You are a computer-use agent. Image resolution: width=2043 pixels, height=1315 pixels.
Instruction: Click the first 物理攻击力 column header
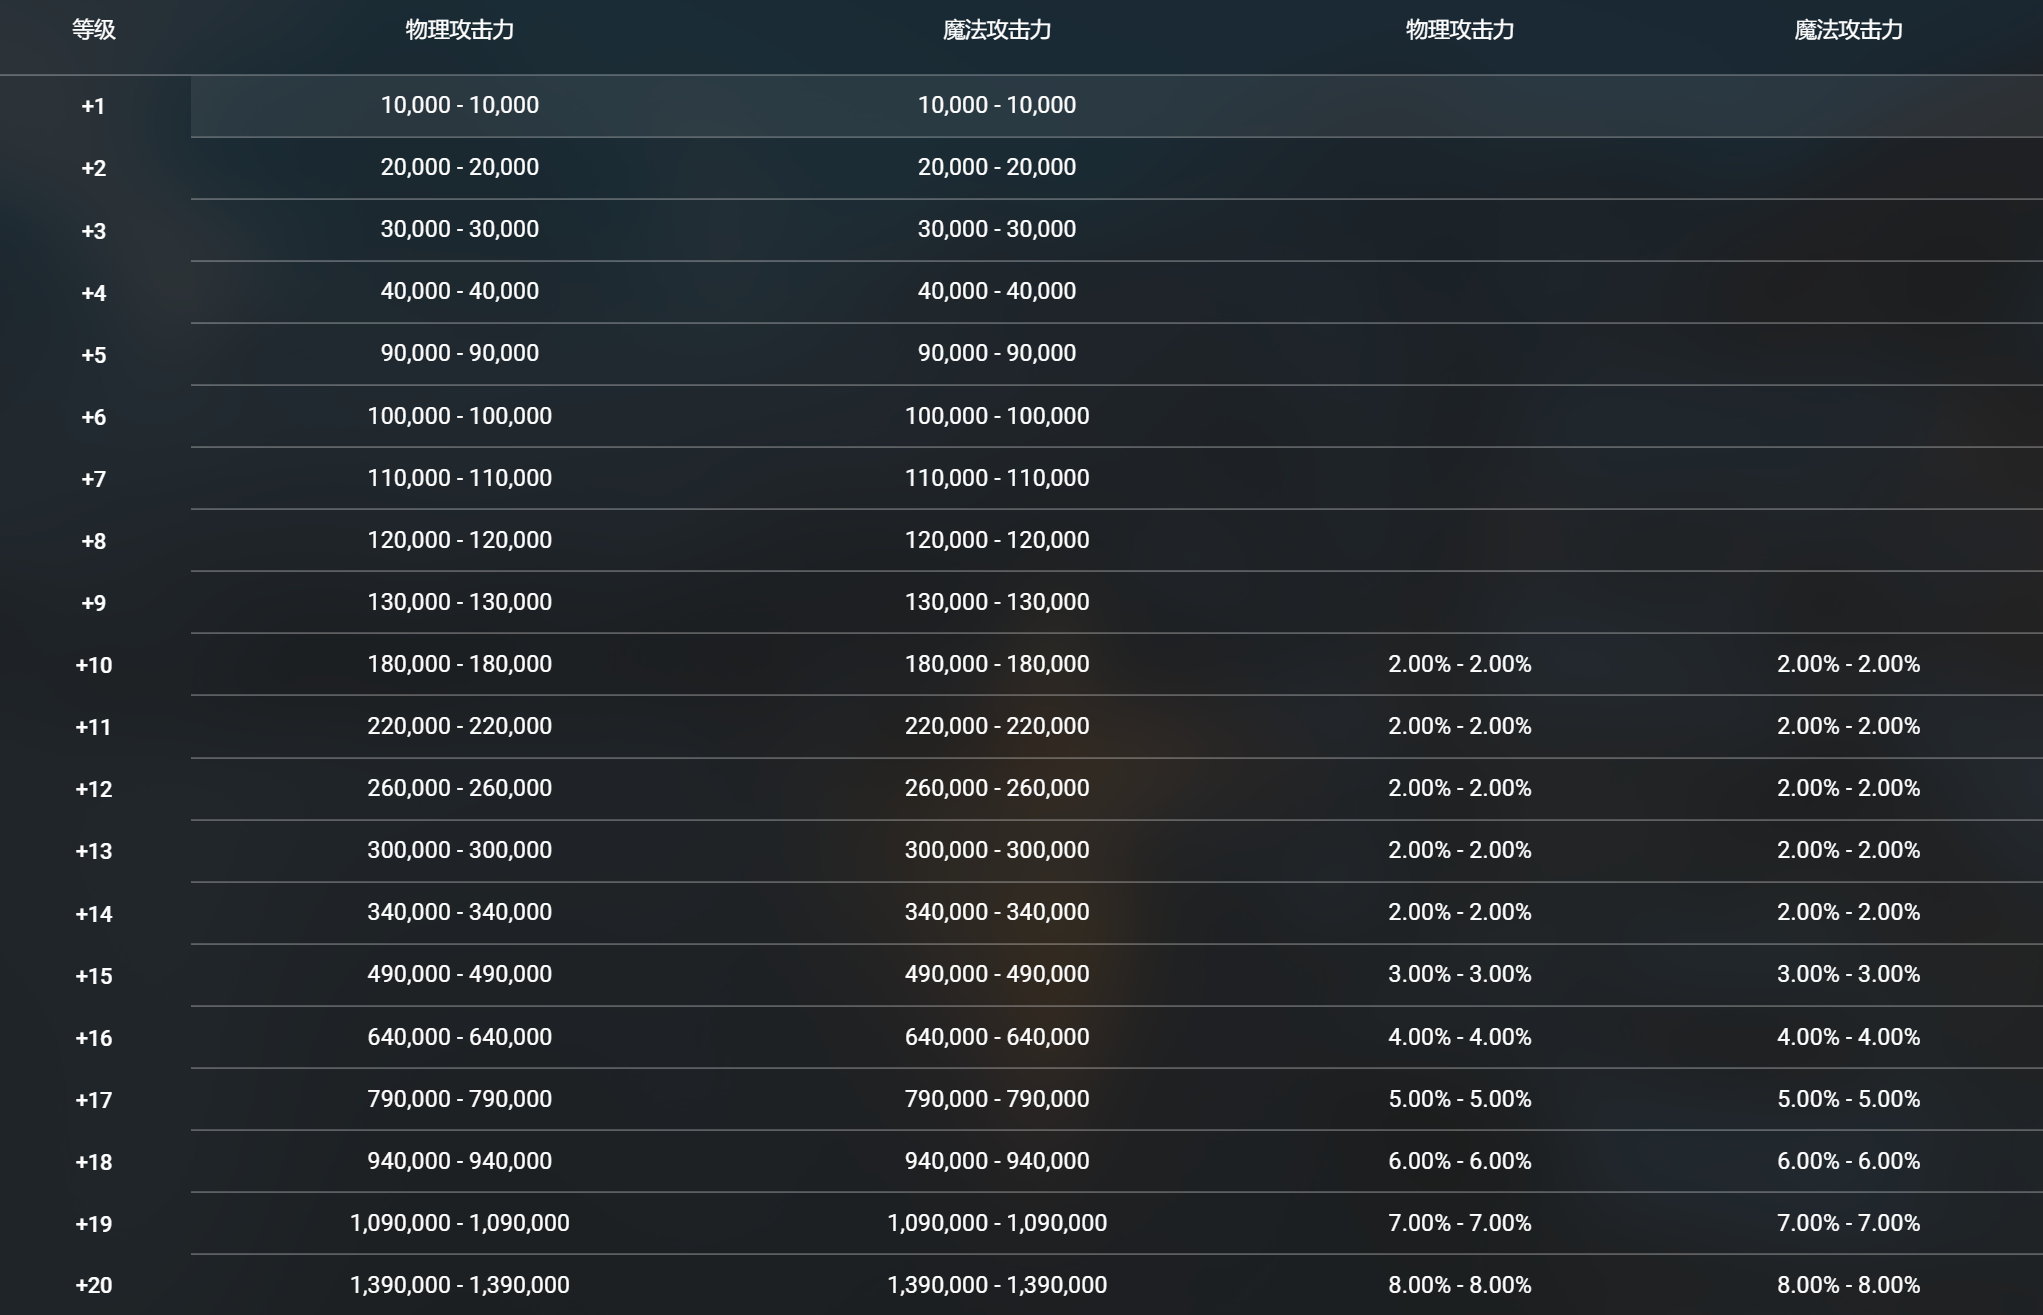pos(459,30)
